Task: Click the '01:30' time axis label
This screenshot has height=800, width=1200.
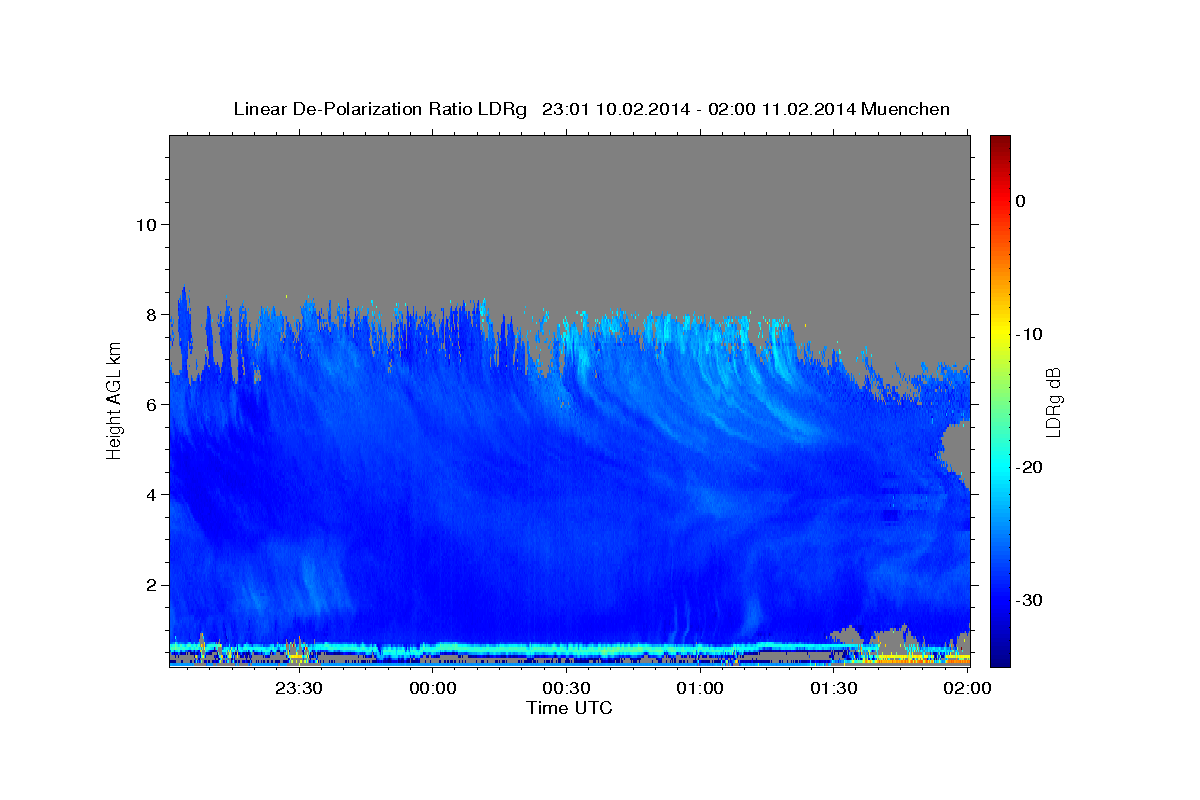Action: click(833, 688)
